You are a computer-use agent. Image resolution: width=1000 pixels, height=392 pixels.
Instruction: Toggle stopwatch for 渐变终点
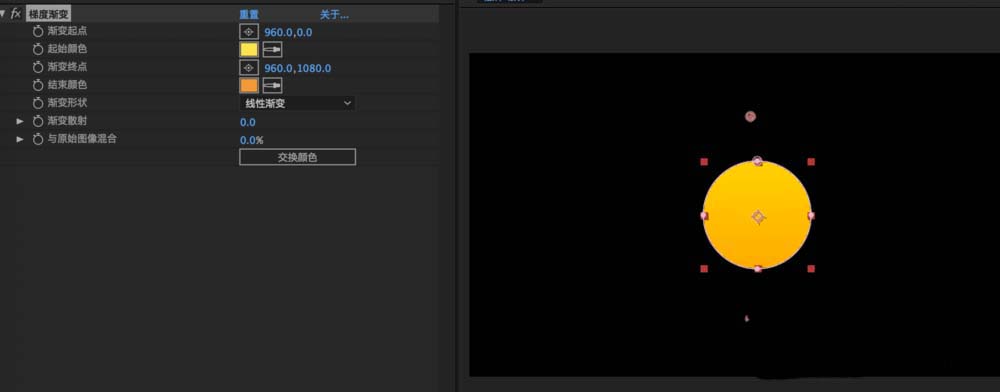(38, 67)
